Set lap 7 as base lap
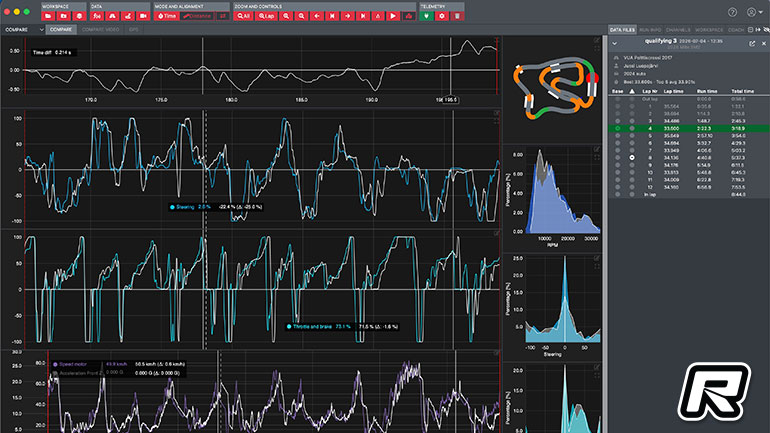Image resolution: width=770 pixels, height=433 pixels. tap(618, 150)
